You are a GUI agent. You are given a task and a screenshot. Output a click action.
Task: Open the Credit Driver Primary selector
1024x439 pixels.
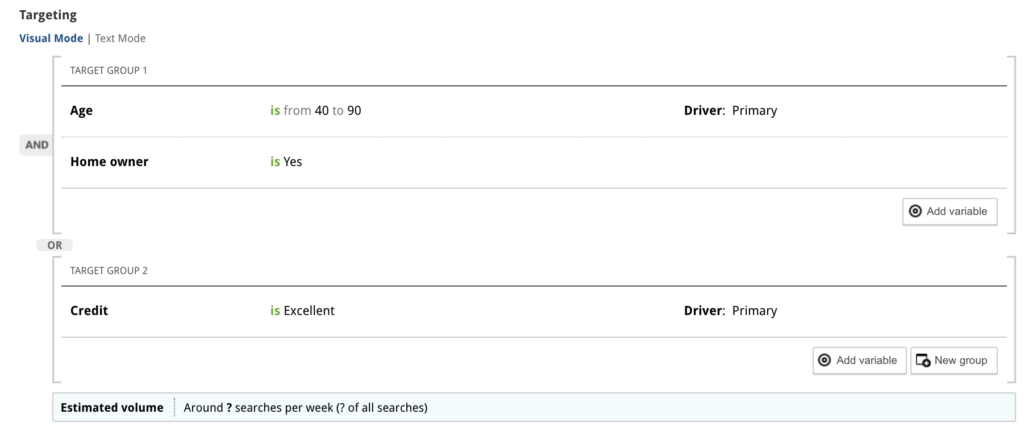(x=754, y=311)
